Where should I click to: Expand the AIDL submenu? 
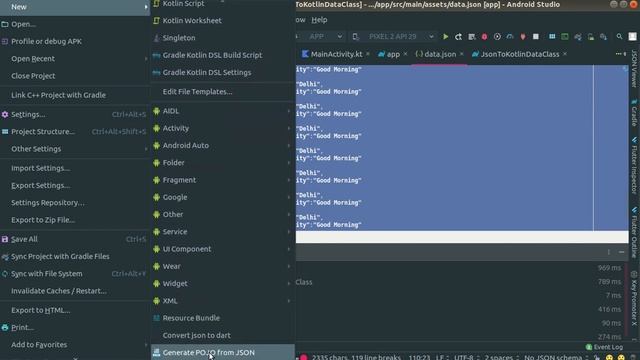(222, 111)
